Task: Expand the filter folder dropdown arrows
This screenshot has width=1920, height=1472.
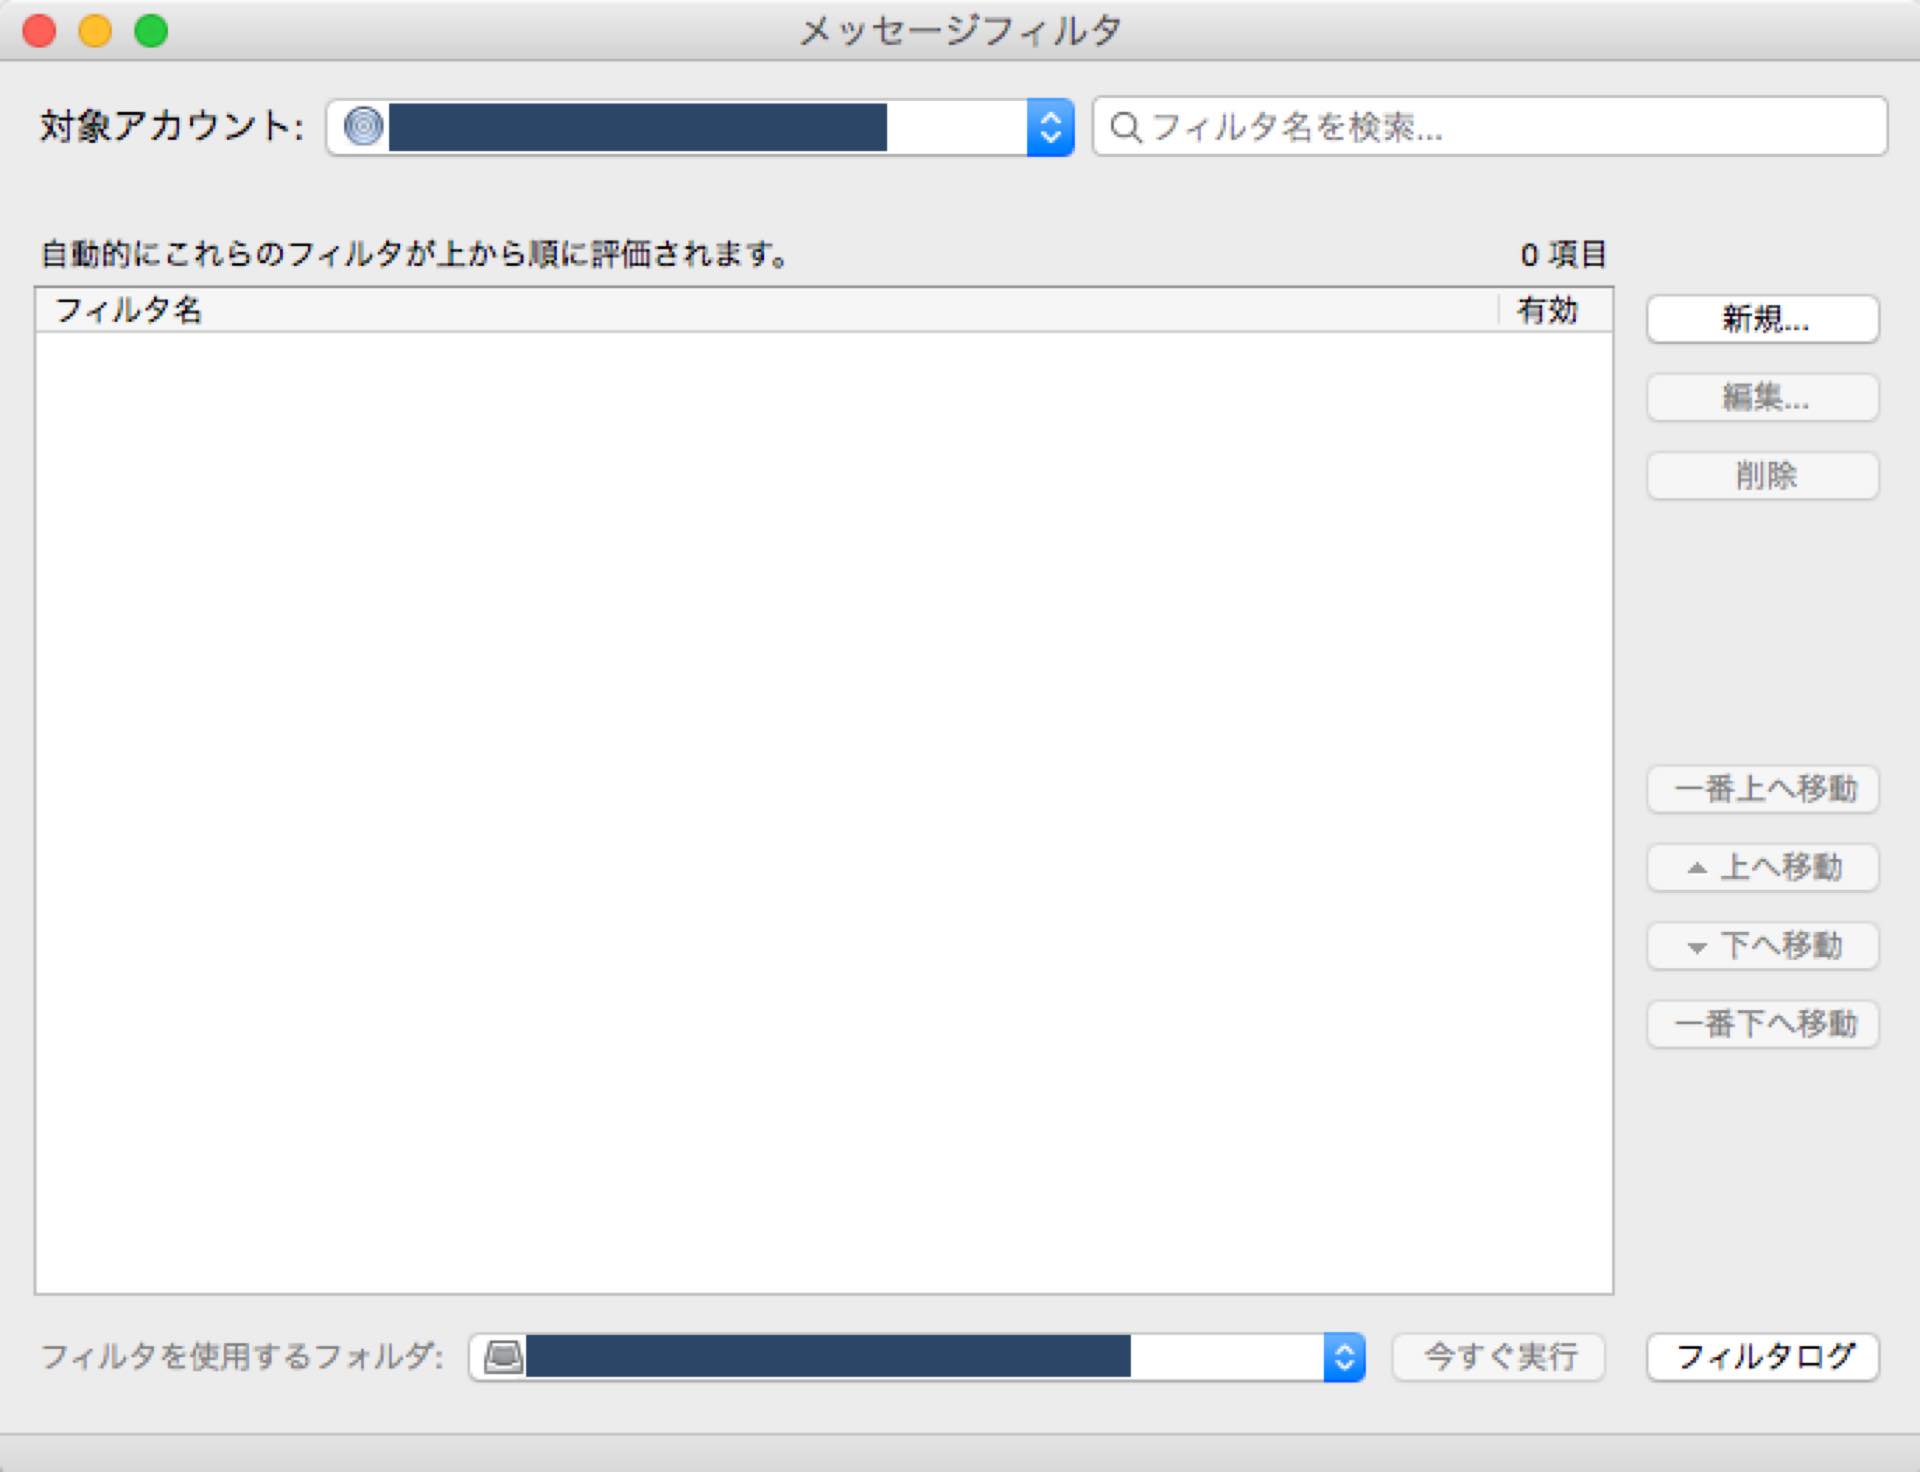Action: [1344, 1357]
